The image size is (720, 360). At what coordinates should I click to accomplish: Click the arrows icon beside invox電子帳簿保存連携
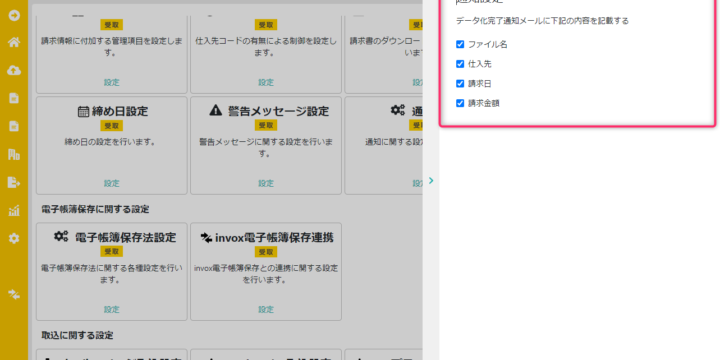[x=206, y=237]
